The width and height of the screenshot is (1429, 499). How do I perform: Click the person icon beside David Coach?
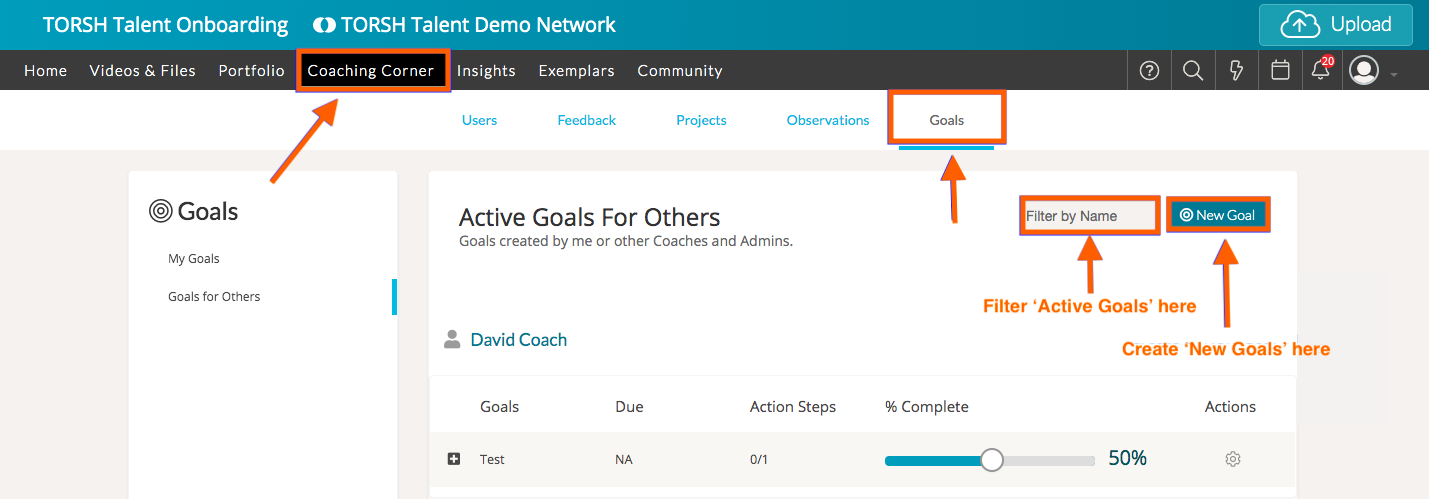(452, 340)
